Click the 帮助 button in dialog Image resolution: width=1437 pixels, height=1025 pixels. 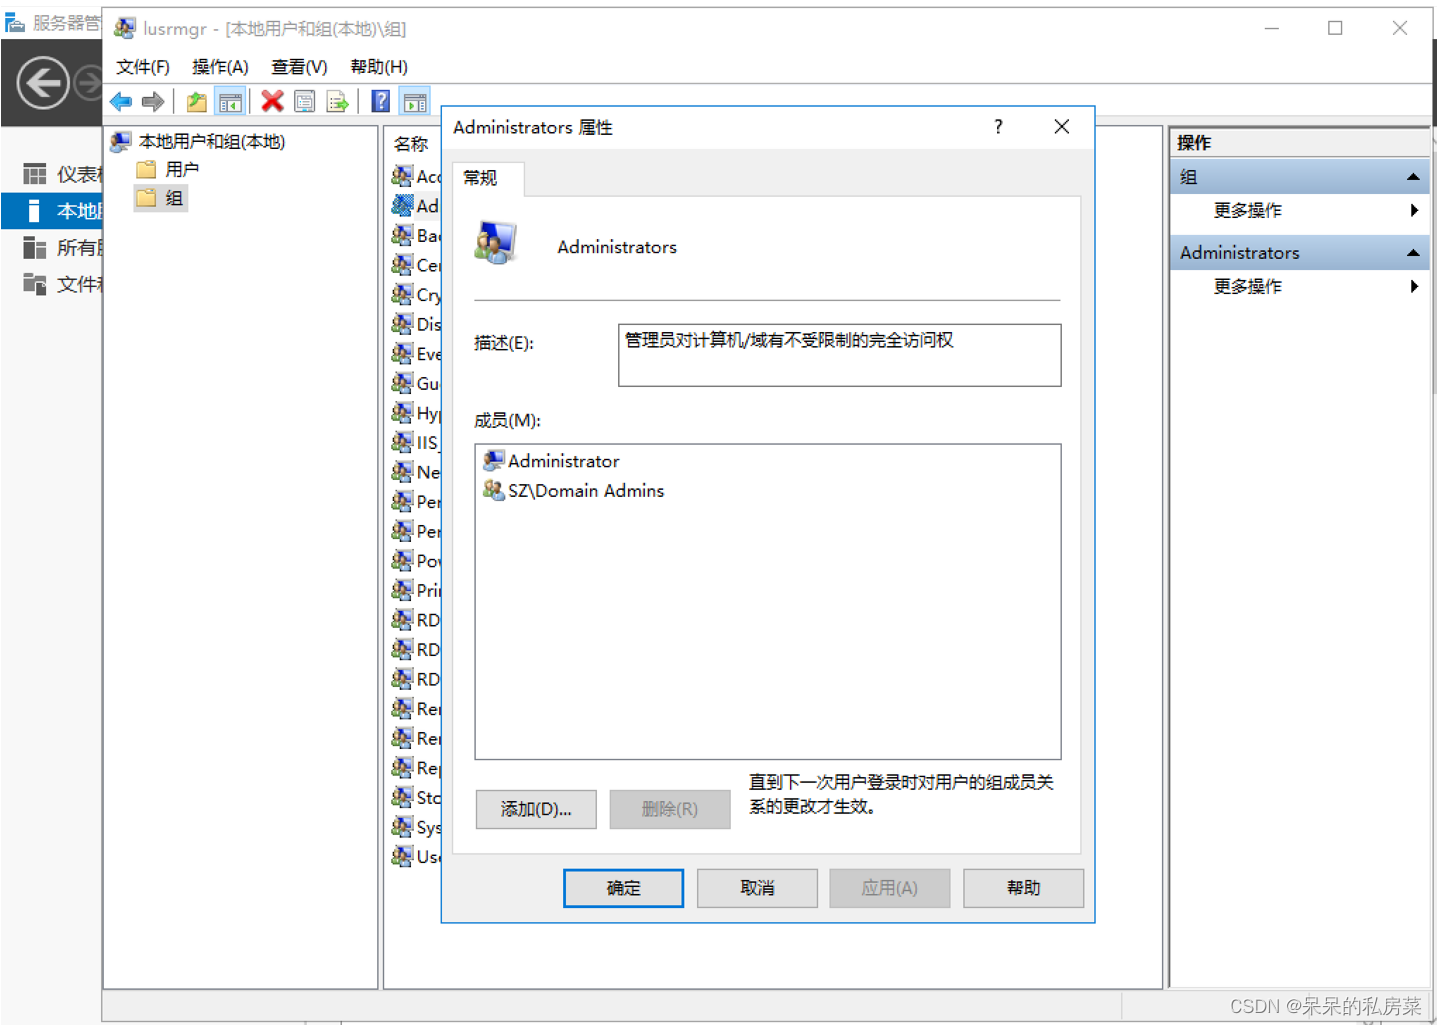click(1023, 888)
